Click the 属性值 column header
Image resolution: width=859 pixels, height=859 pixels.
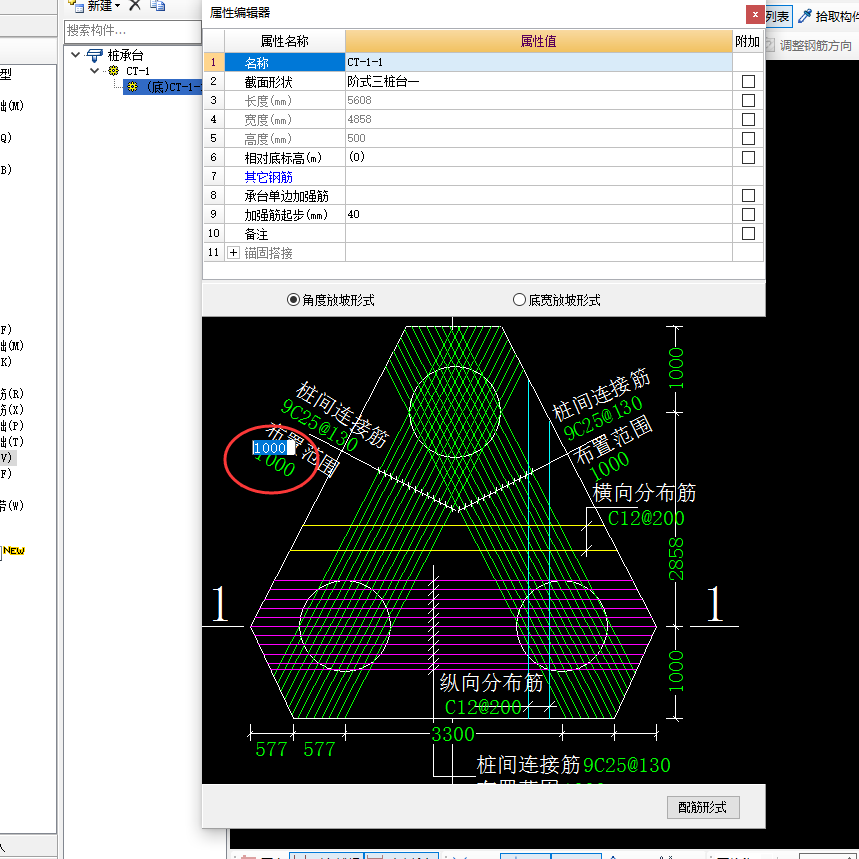pyautogui.click(x=539, y=41)
